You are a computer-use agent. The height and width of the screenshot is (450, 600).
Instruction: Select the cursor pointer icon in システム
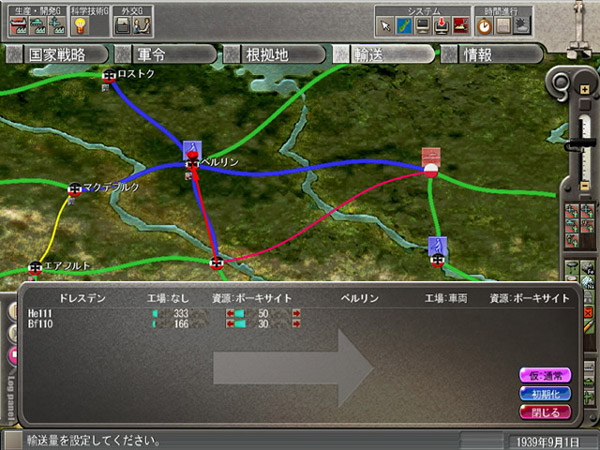tap(385, 26)
